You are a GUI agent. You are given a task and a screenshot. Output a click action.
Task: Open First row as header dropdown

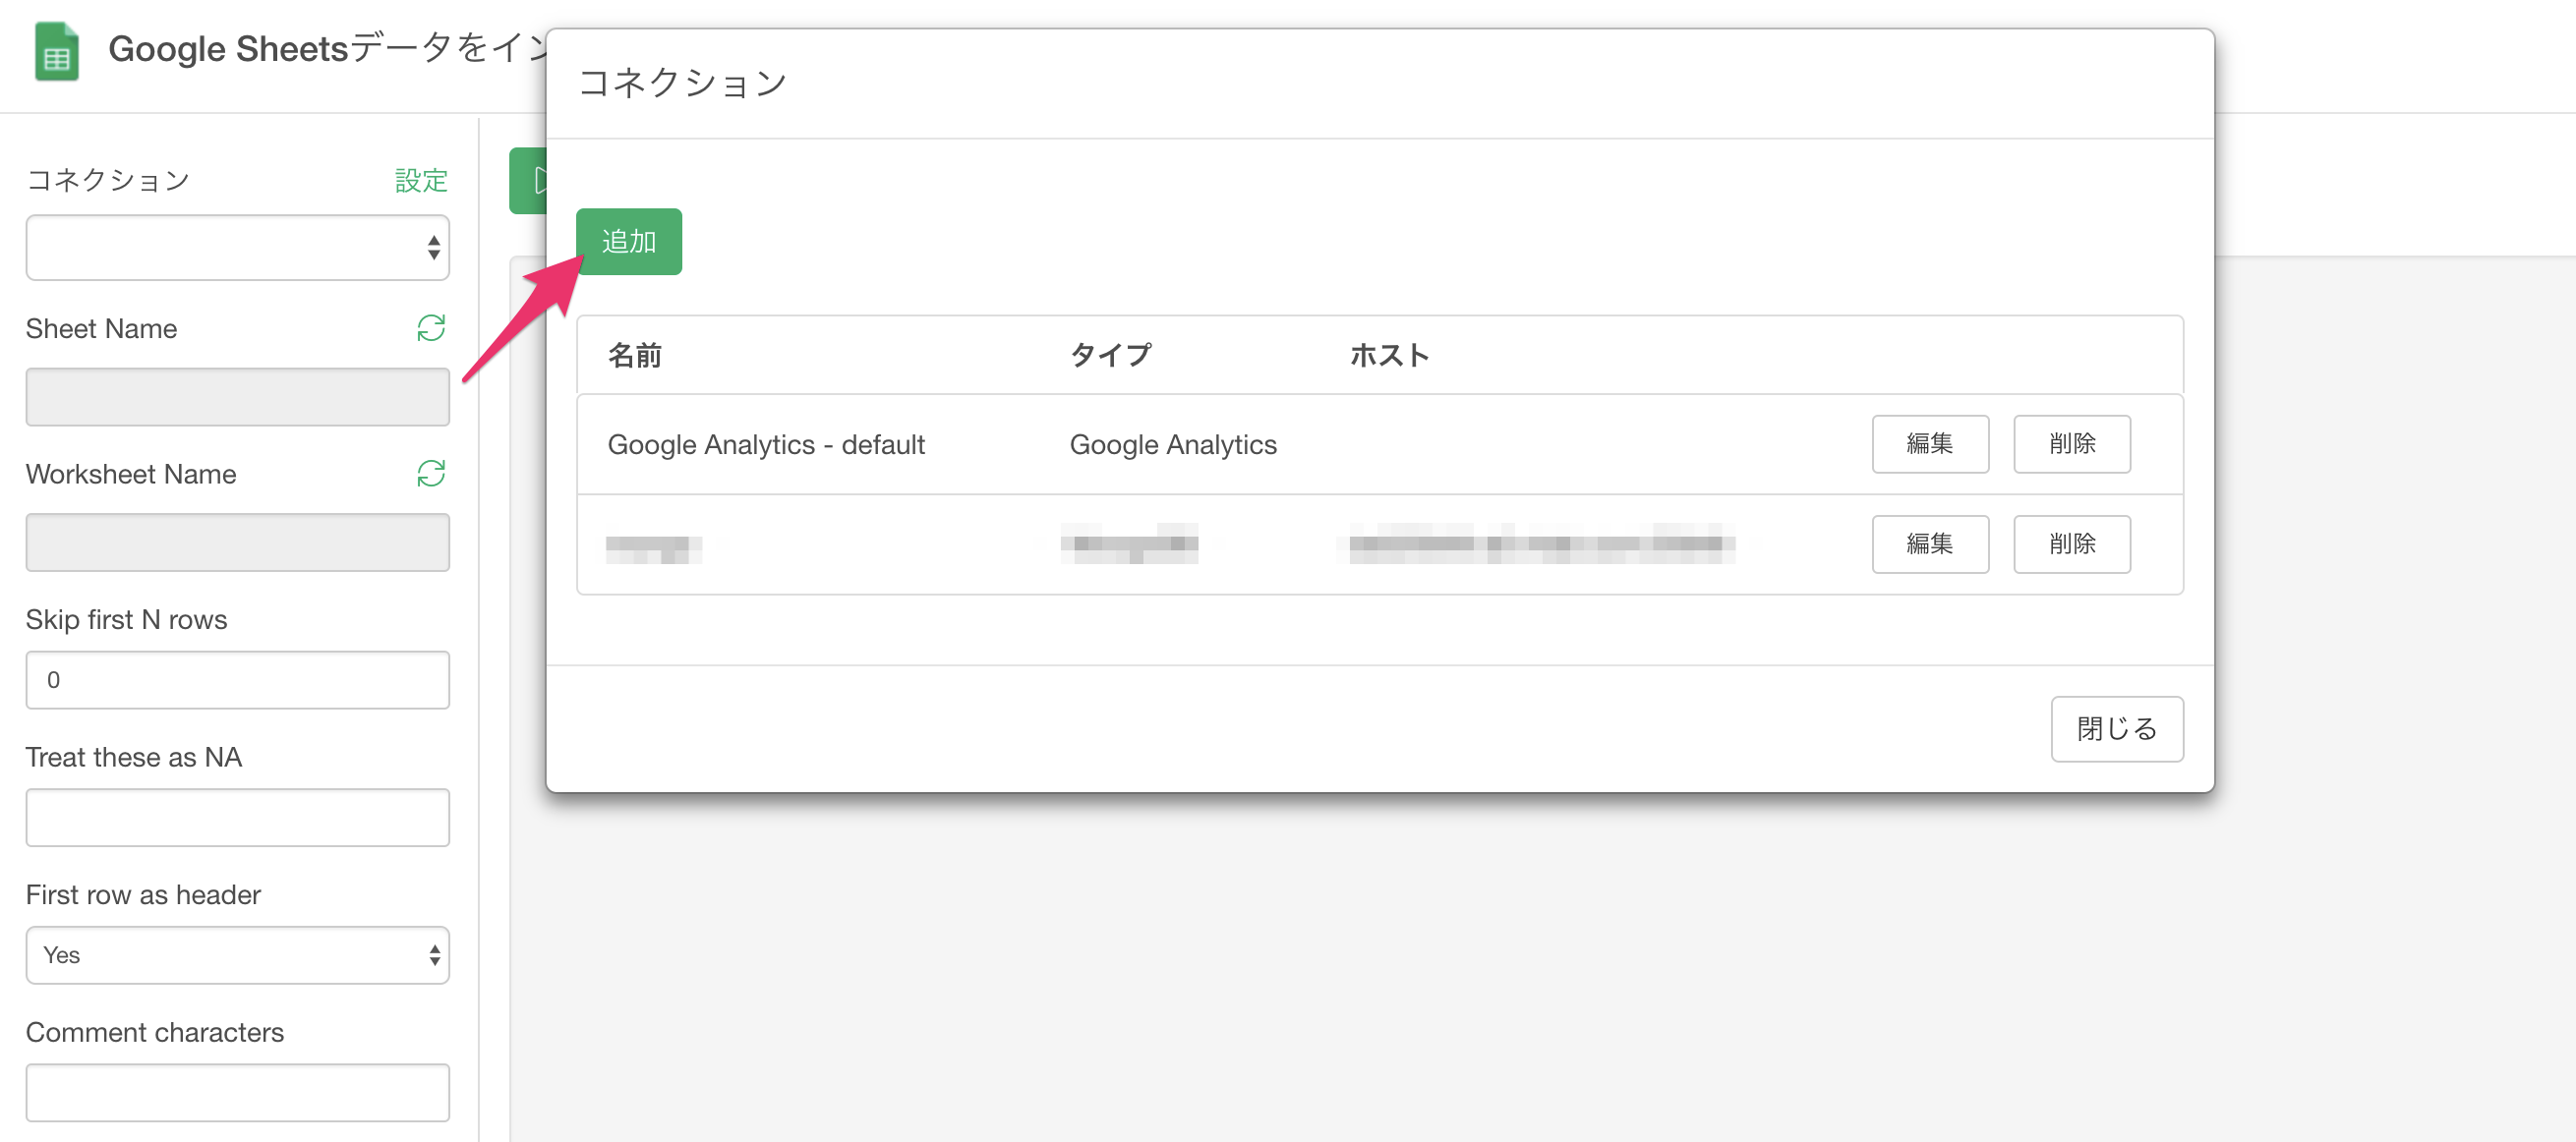click(238, 955)
